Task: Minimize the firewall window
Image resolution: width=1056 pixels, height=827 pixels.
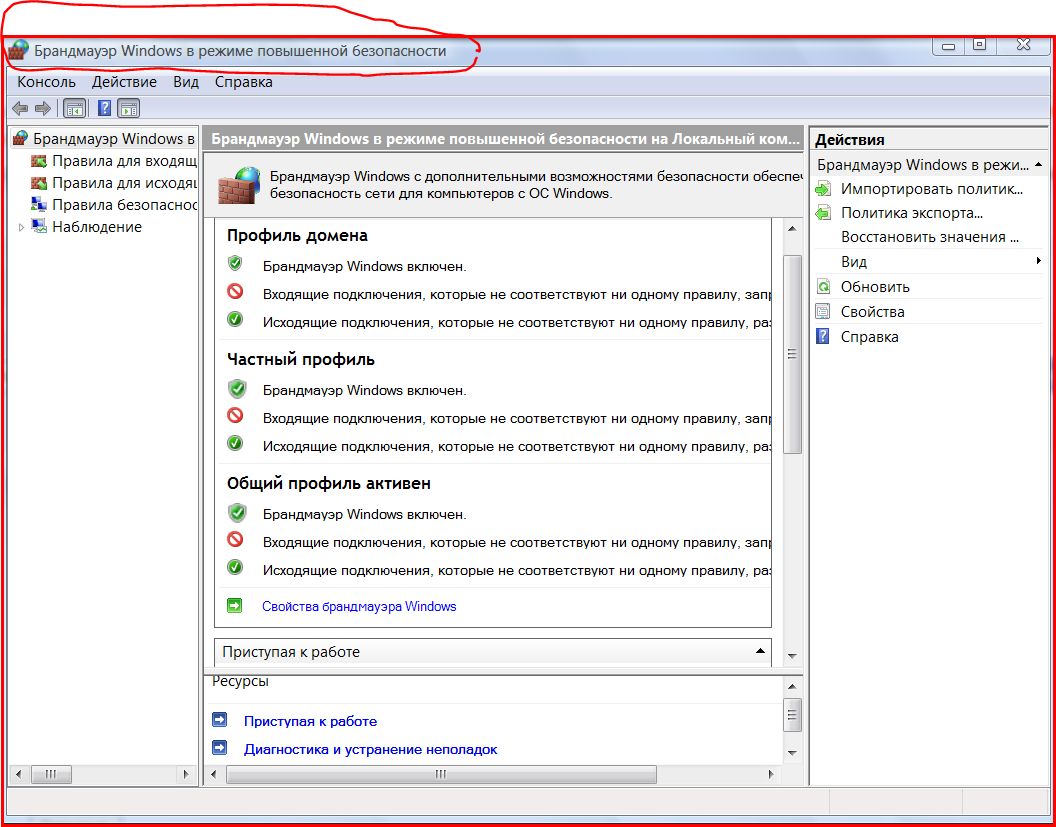Action: (949, 46)
